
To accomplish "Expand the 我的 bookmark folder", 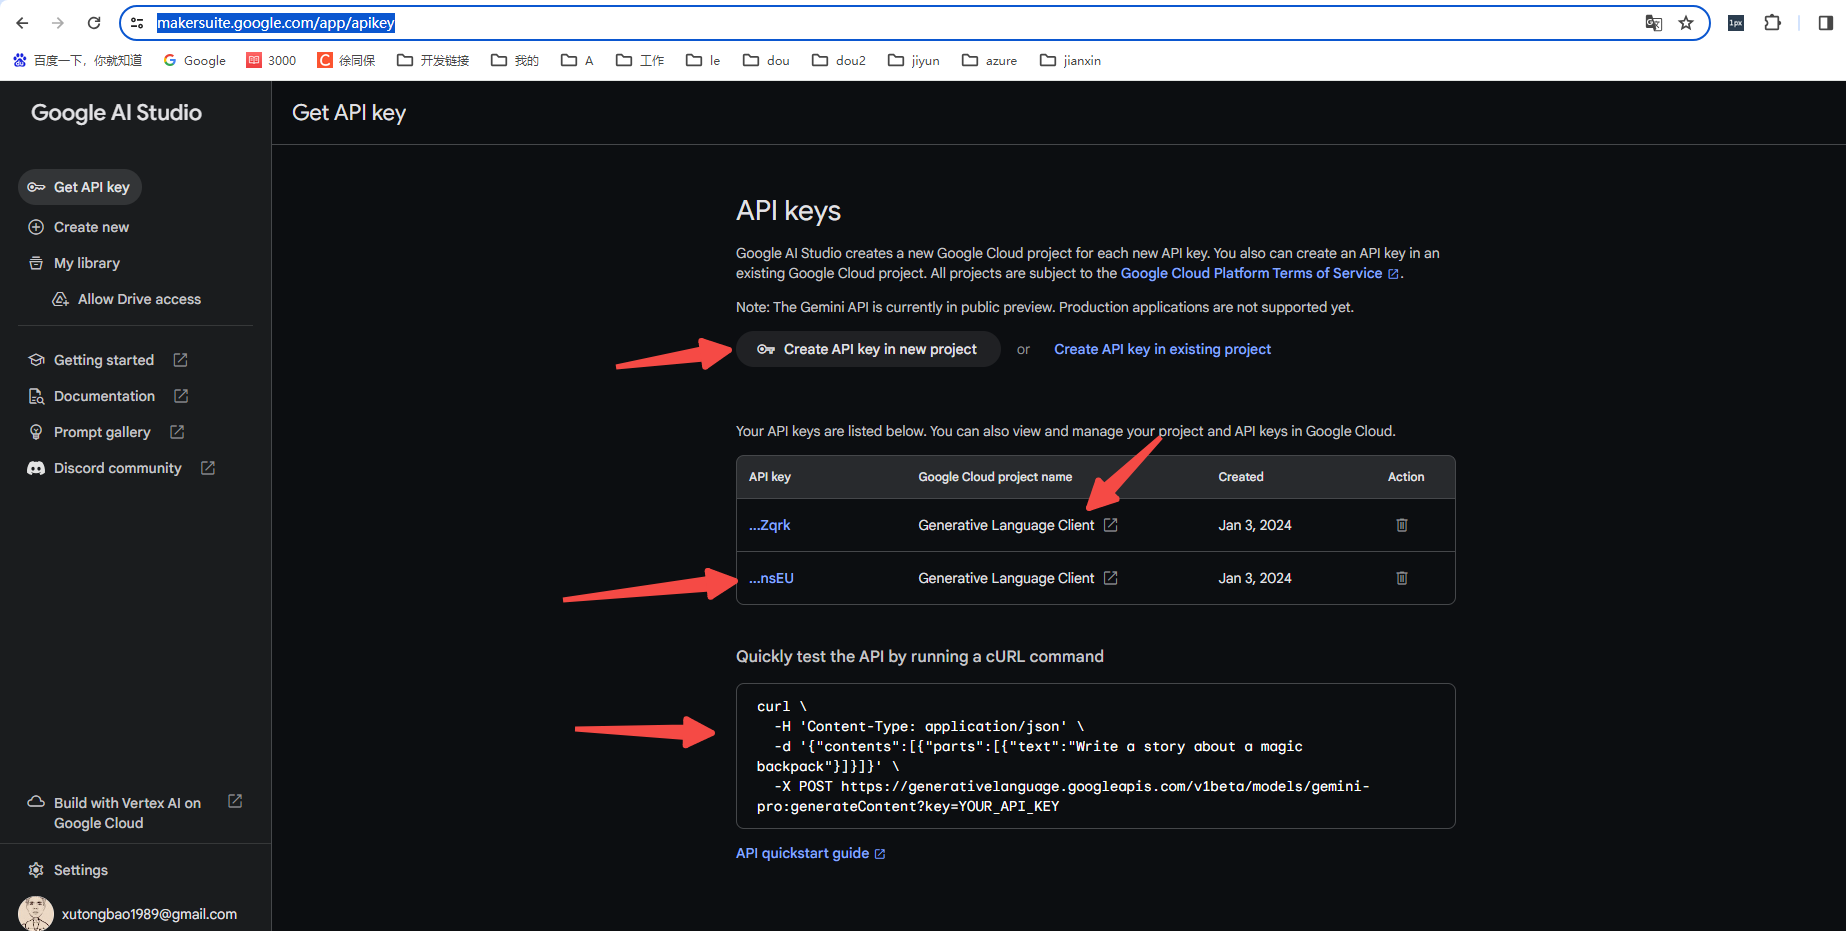I will coord(515,60).
